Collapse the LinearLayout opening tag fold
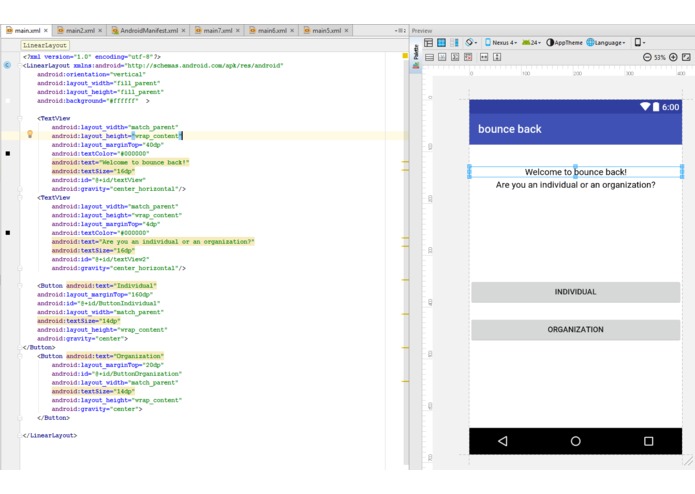Viewport: 695px width, 494px height. [20, 66]
